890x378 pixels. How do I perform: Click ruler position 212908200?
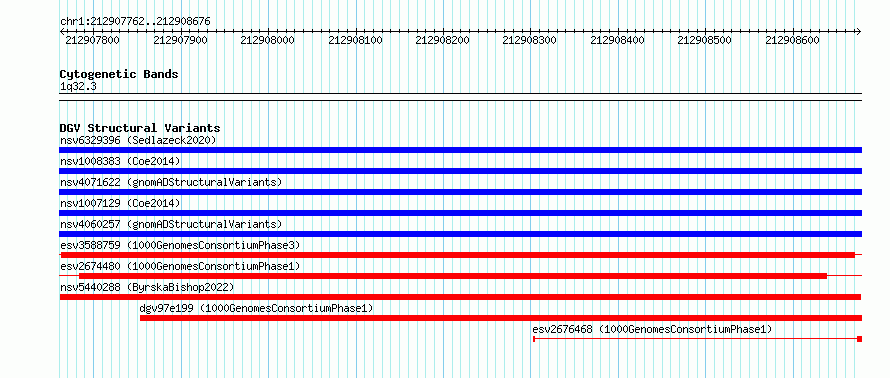[443, 40]
